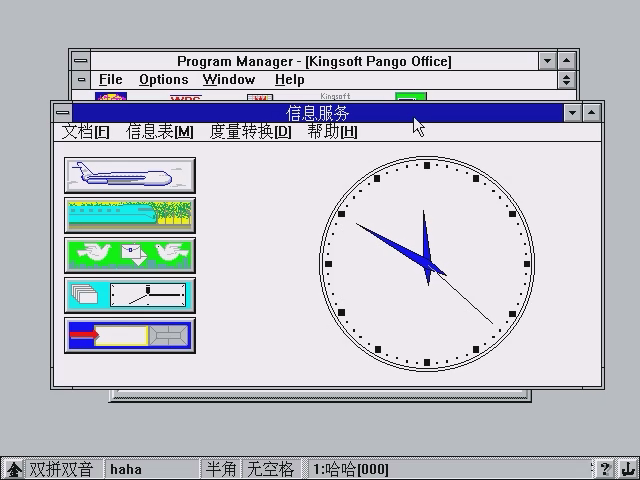The width and height of the screenshot is (640, 480).
Task: Open the train schedule information button
Action: coord(130,215)
